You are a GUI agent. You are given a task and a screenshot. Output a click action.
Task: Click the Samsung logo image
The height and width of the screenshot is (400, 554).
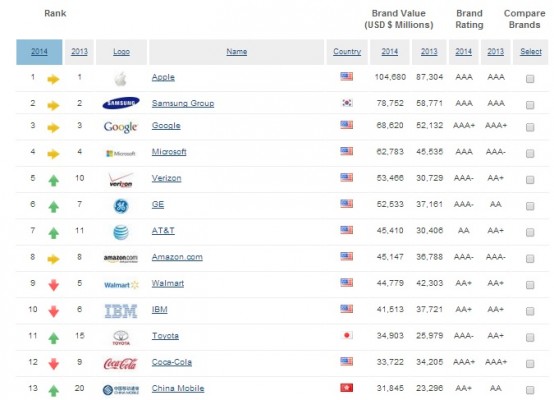(121, 103)
